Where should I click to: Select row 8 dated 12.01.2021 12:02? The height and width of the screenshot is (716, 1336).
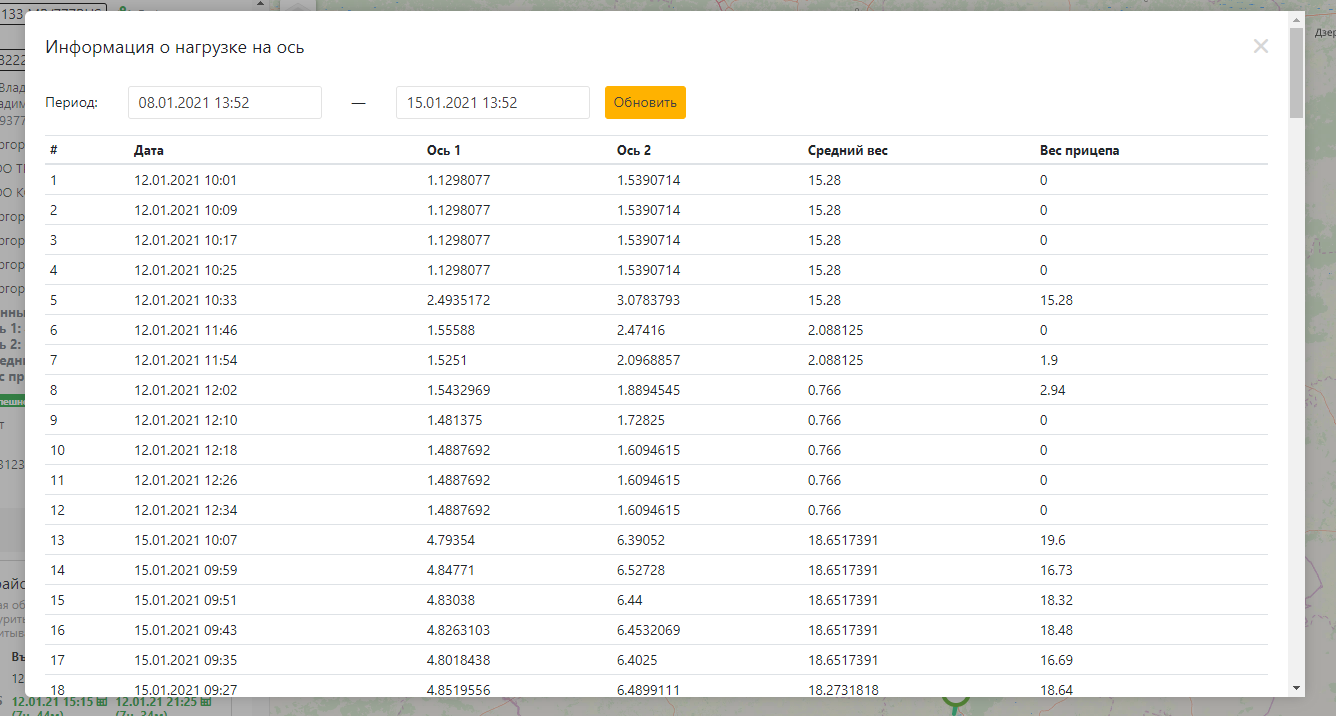(657, 390)
